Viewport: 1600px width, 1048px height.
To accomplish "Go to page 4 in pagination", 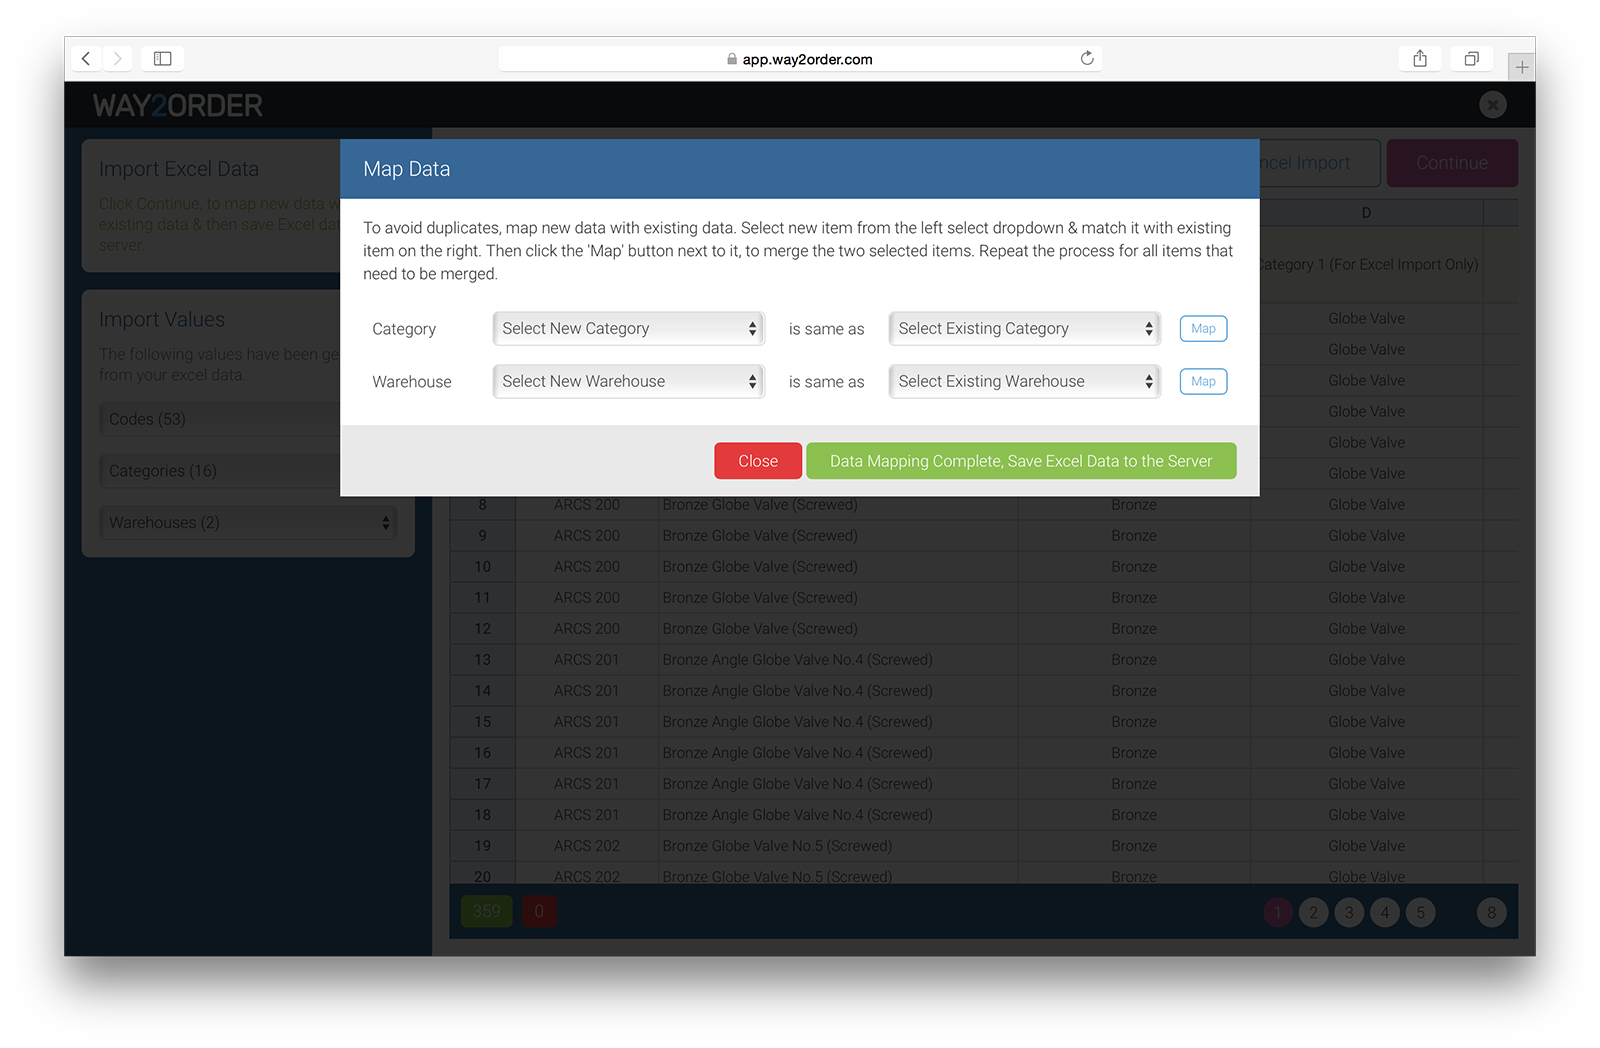I will 1385,912.
